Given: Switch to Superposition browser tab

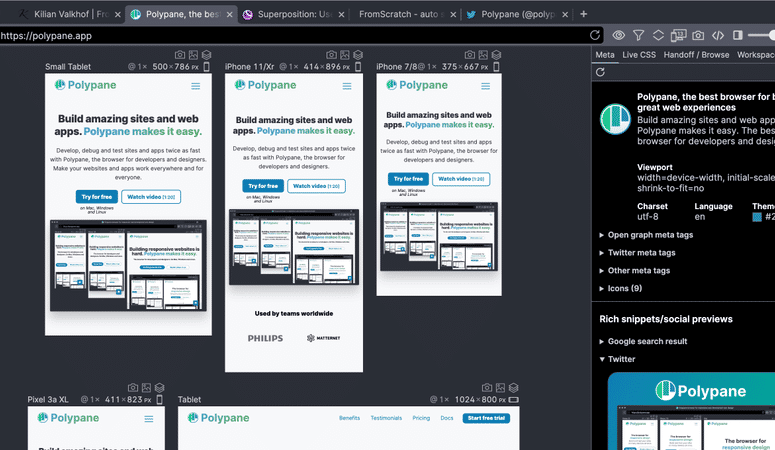Looking at the screenshot, I should [294, 14].
